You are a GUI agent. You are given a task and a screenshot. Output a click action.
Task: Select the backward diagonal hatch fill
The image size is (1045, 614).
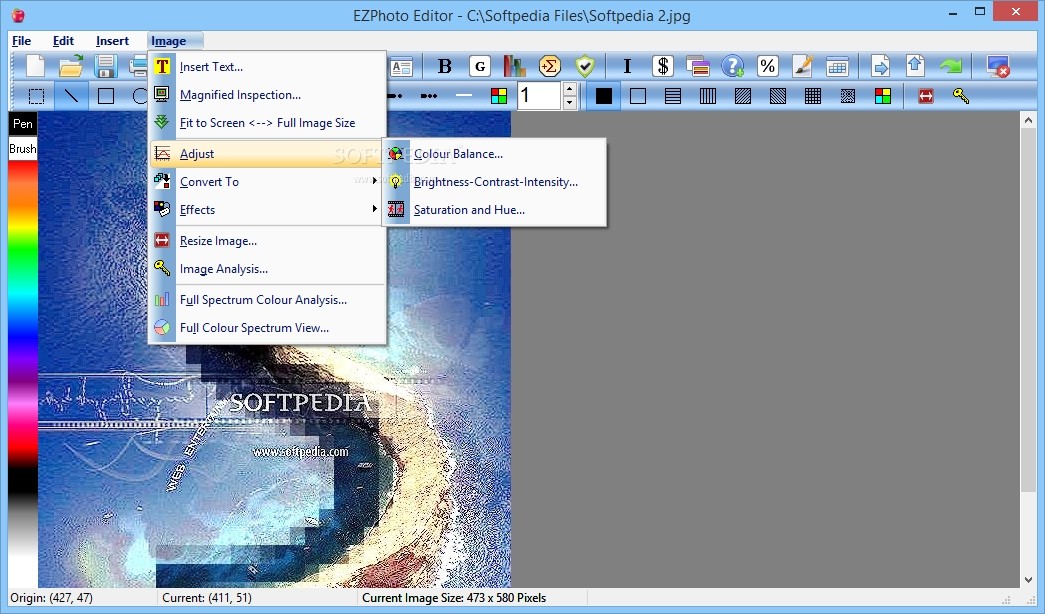(x=778, y=96)
